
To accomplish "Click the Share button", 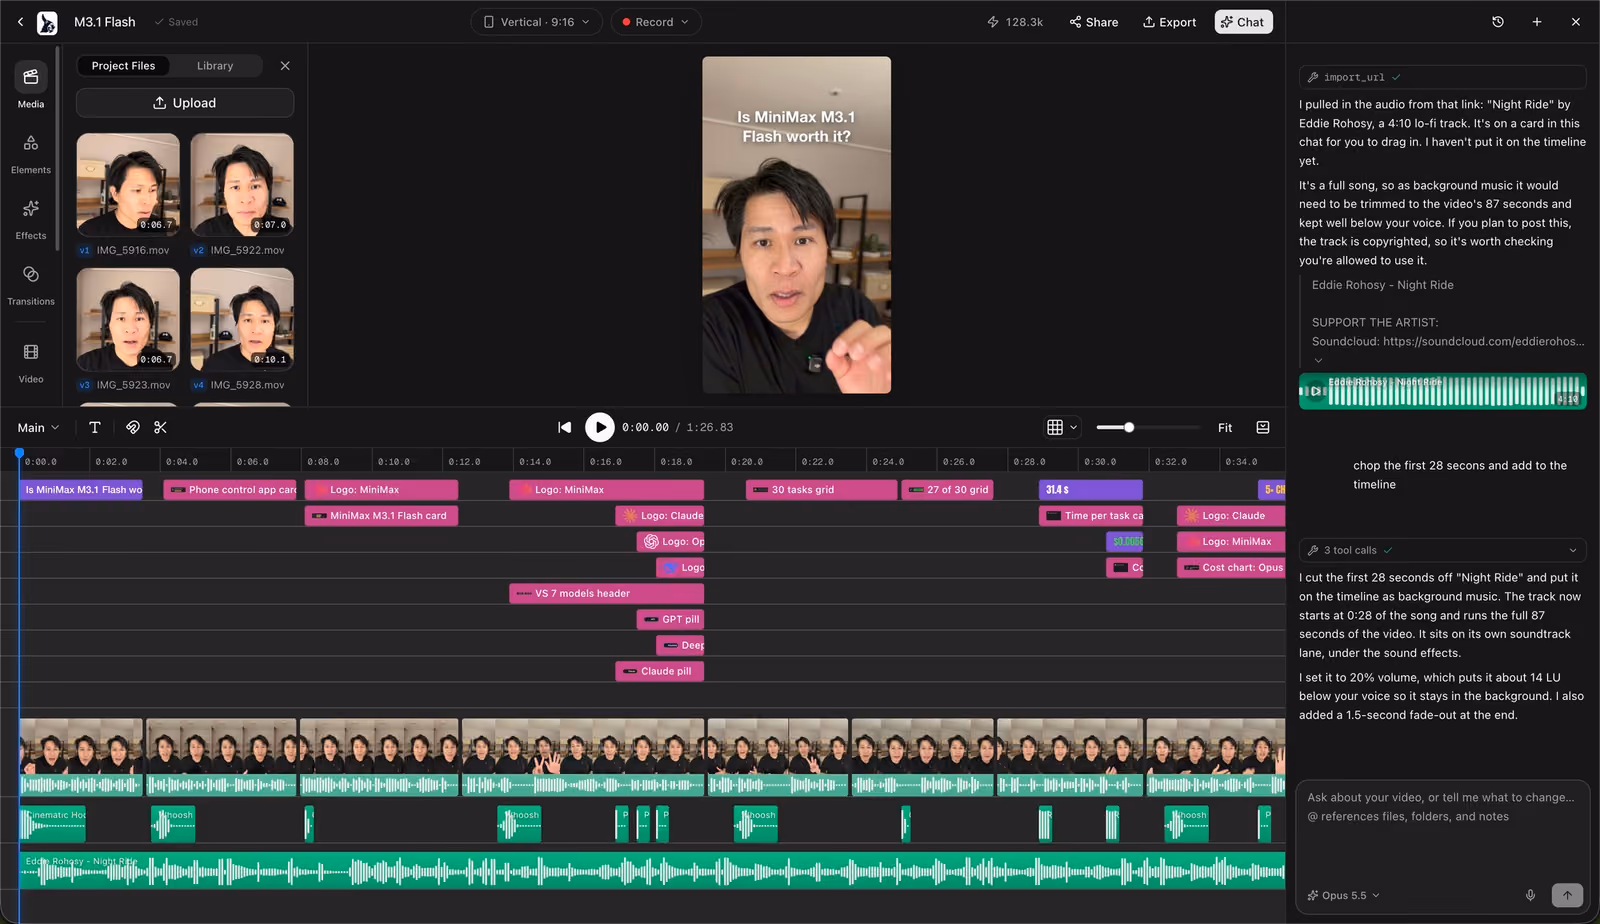I will (1094, 22).
